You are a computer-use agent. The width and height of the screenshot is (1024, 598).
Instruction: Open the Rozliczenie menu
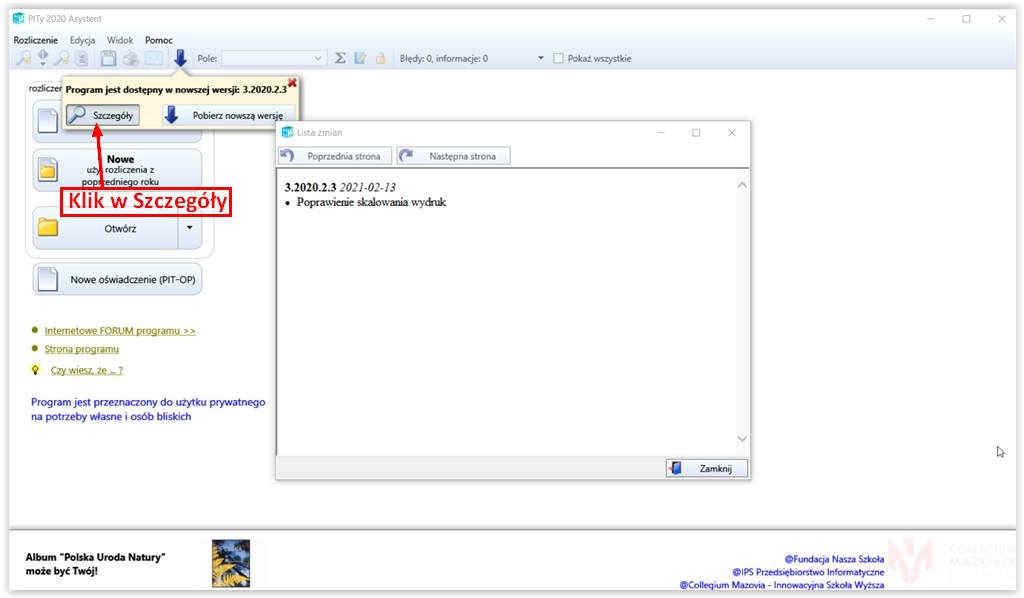click(x=36, y=40)
